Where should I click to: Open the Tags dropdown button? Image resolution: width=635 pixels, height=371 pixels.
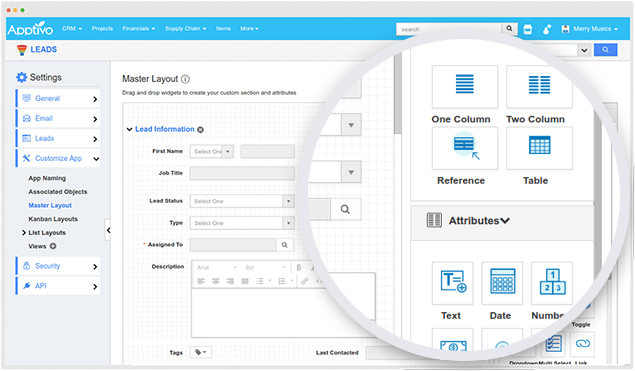pos(201,352)
